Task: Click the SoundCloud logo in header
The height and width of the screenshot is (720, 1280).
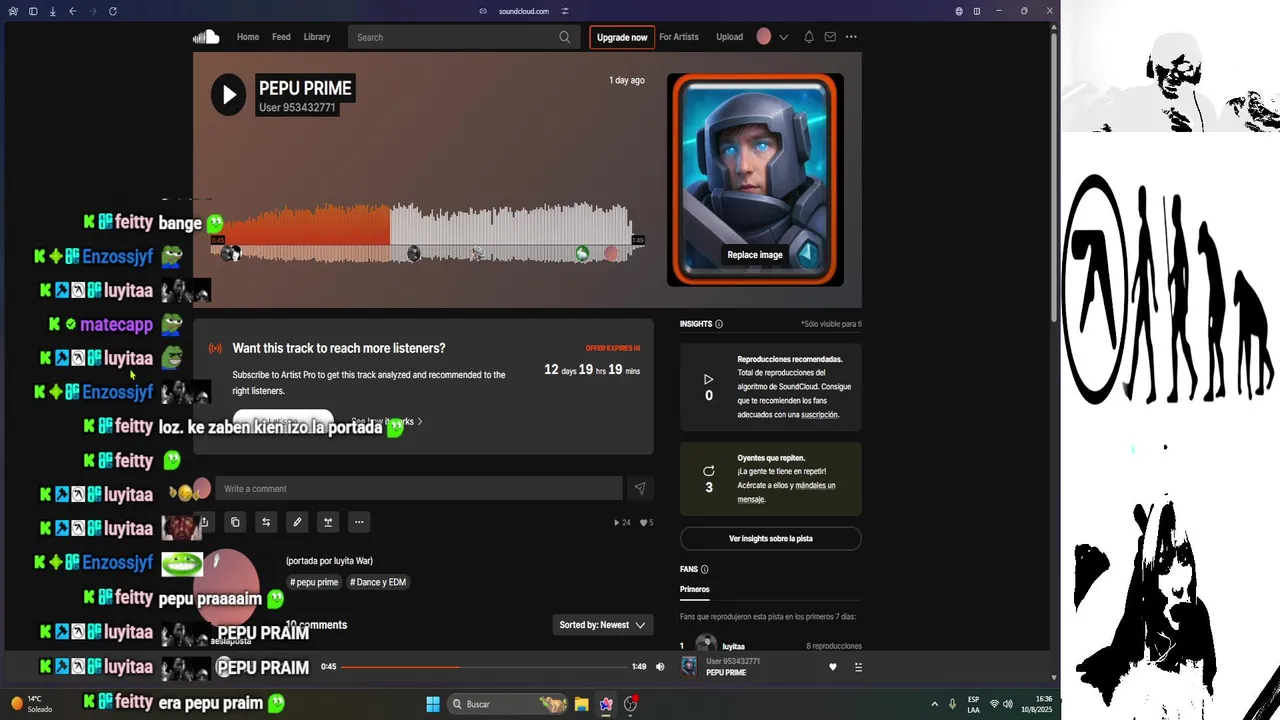Action: click(206, 37)
